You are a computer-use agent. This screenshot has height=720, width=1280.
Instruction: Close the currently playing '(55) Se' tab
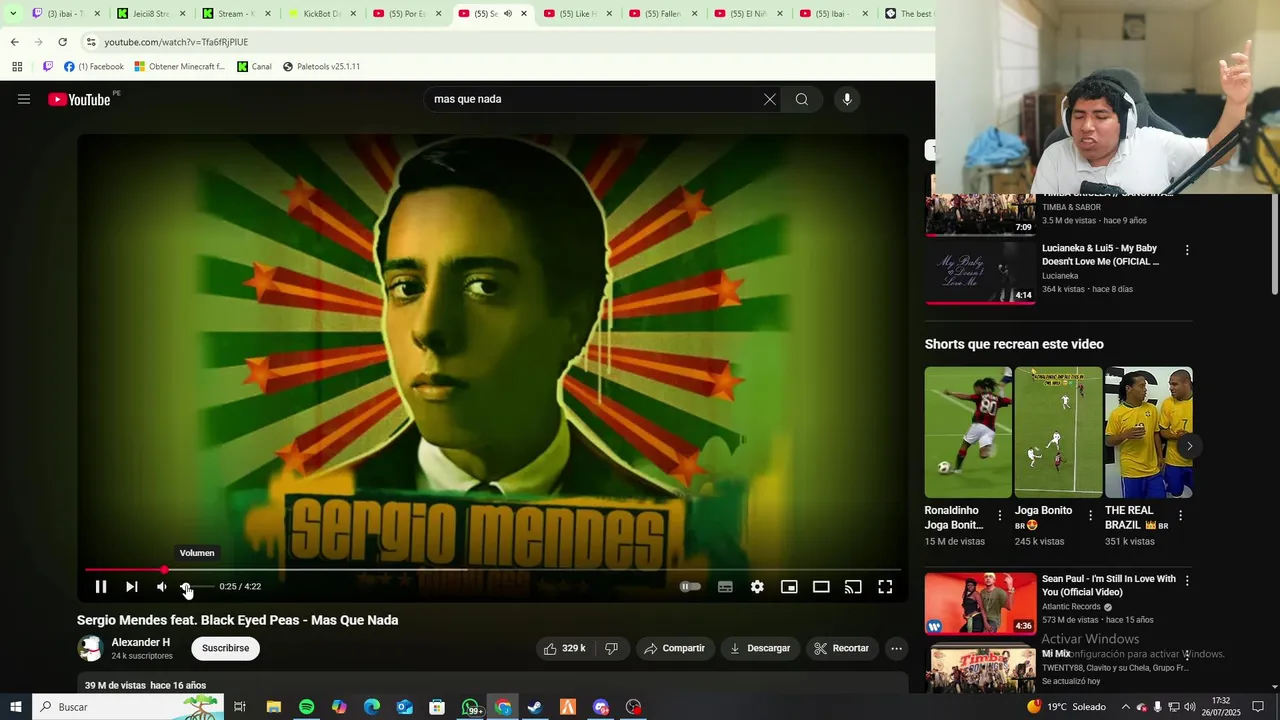524,14
